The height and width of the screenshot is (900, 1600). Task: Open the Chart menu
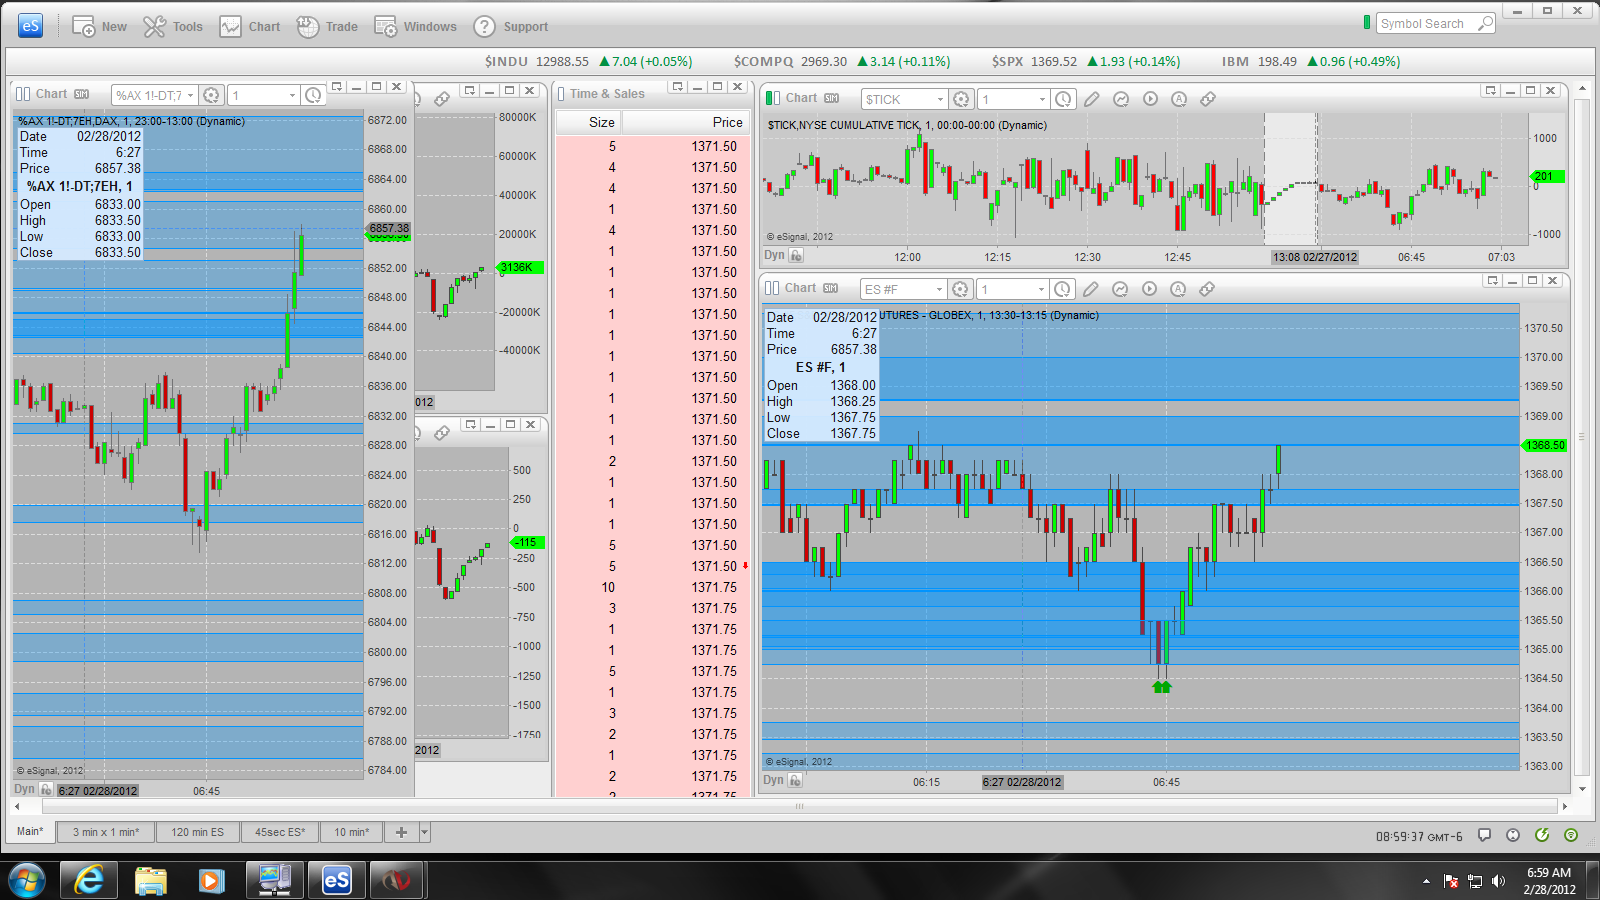pos(250,27)
